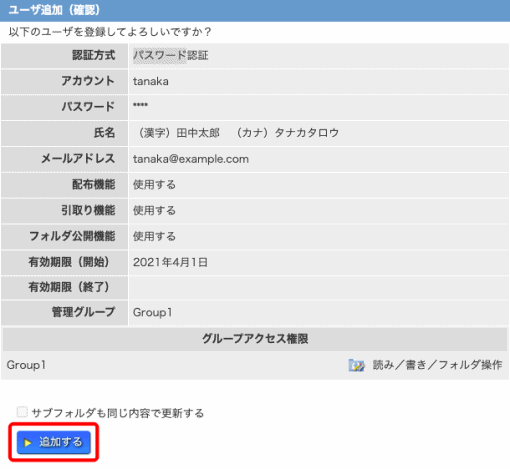Click the yellow arrow icon on 追加する
The width and height of the screenshot is (510, 469).
(28, 443)
